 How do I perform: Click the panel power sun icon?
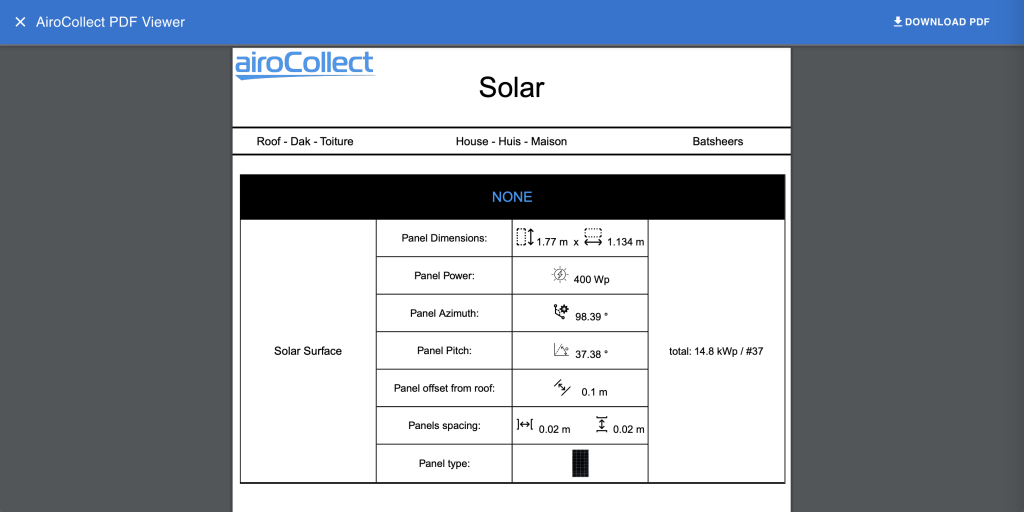pyautogui.click(x=559, y=275)
